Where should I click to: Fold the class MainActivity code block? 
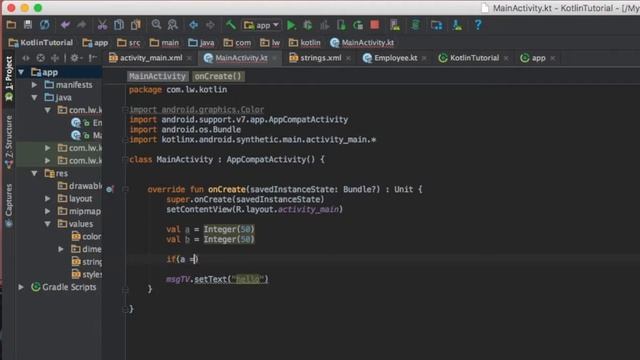125,160
